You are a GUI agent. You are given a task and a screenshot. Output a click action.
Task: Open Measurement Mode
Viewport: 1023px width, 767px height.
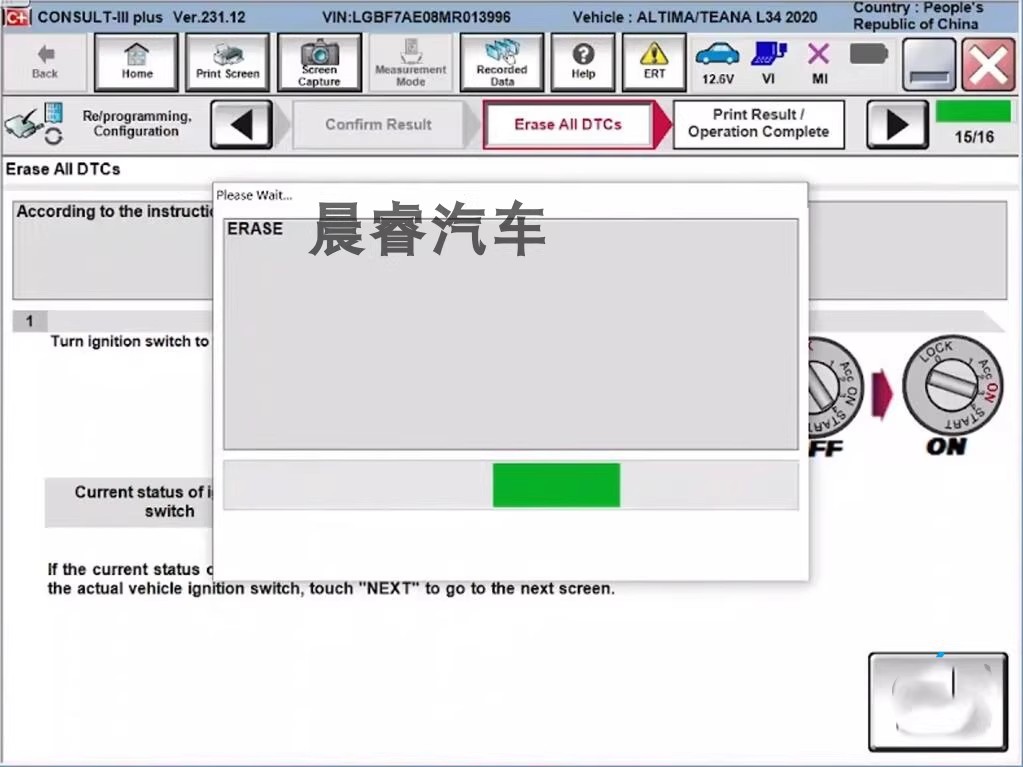pos(410,62)
